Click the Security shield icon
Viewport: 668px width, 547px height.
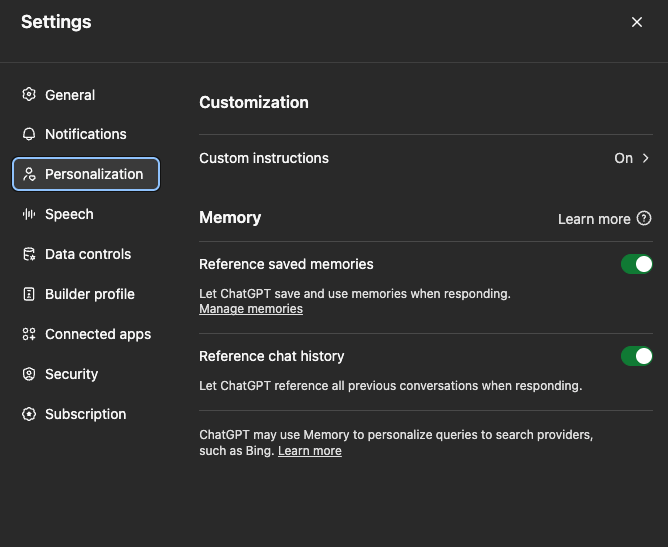point(29,374)
